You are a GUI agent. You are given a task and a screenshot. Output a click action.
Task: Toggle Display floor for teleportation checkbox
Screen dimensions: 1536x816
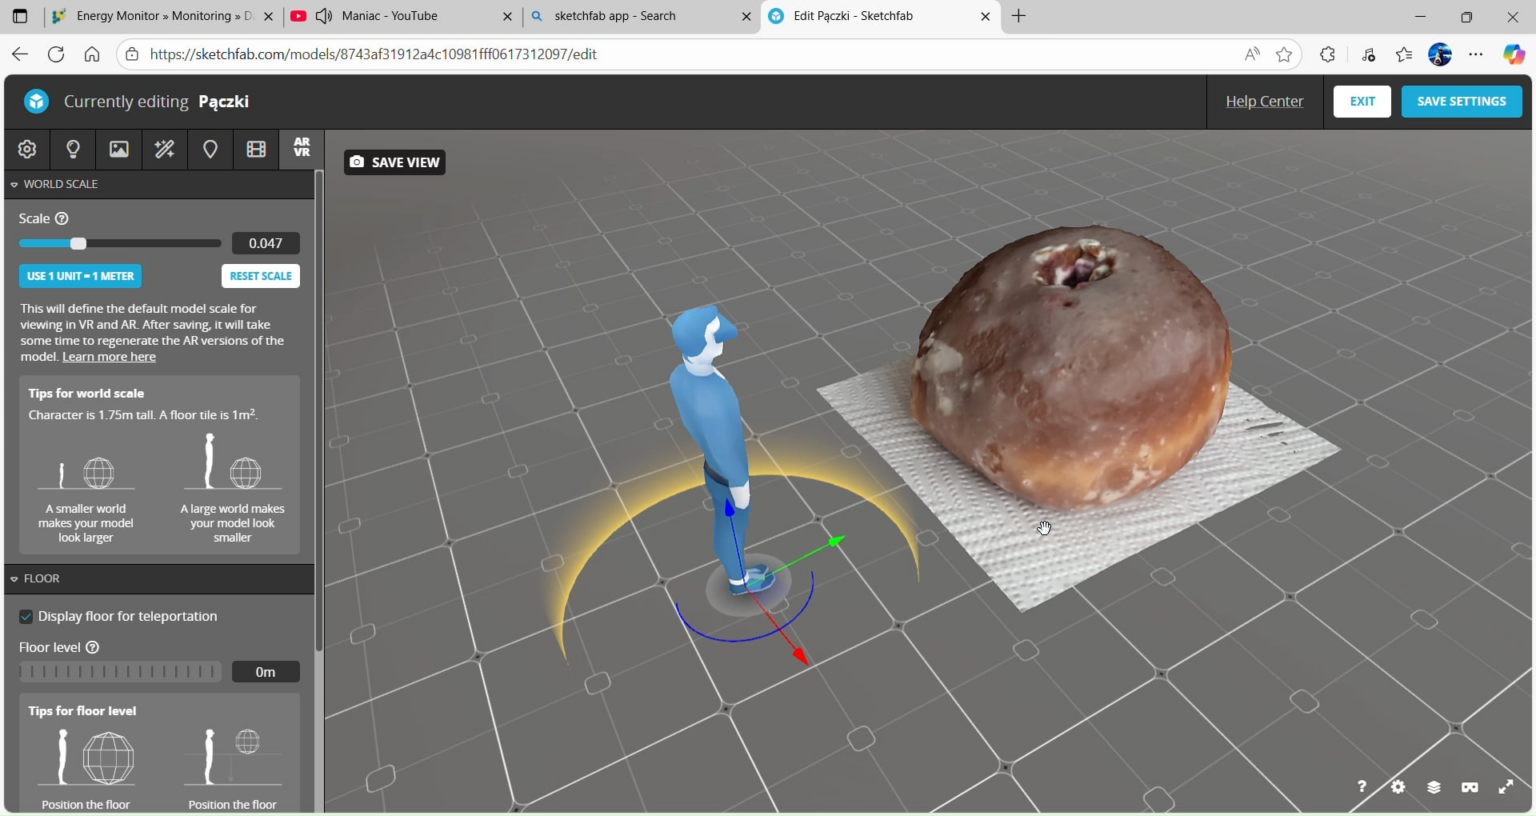26,616
